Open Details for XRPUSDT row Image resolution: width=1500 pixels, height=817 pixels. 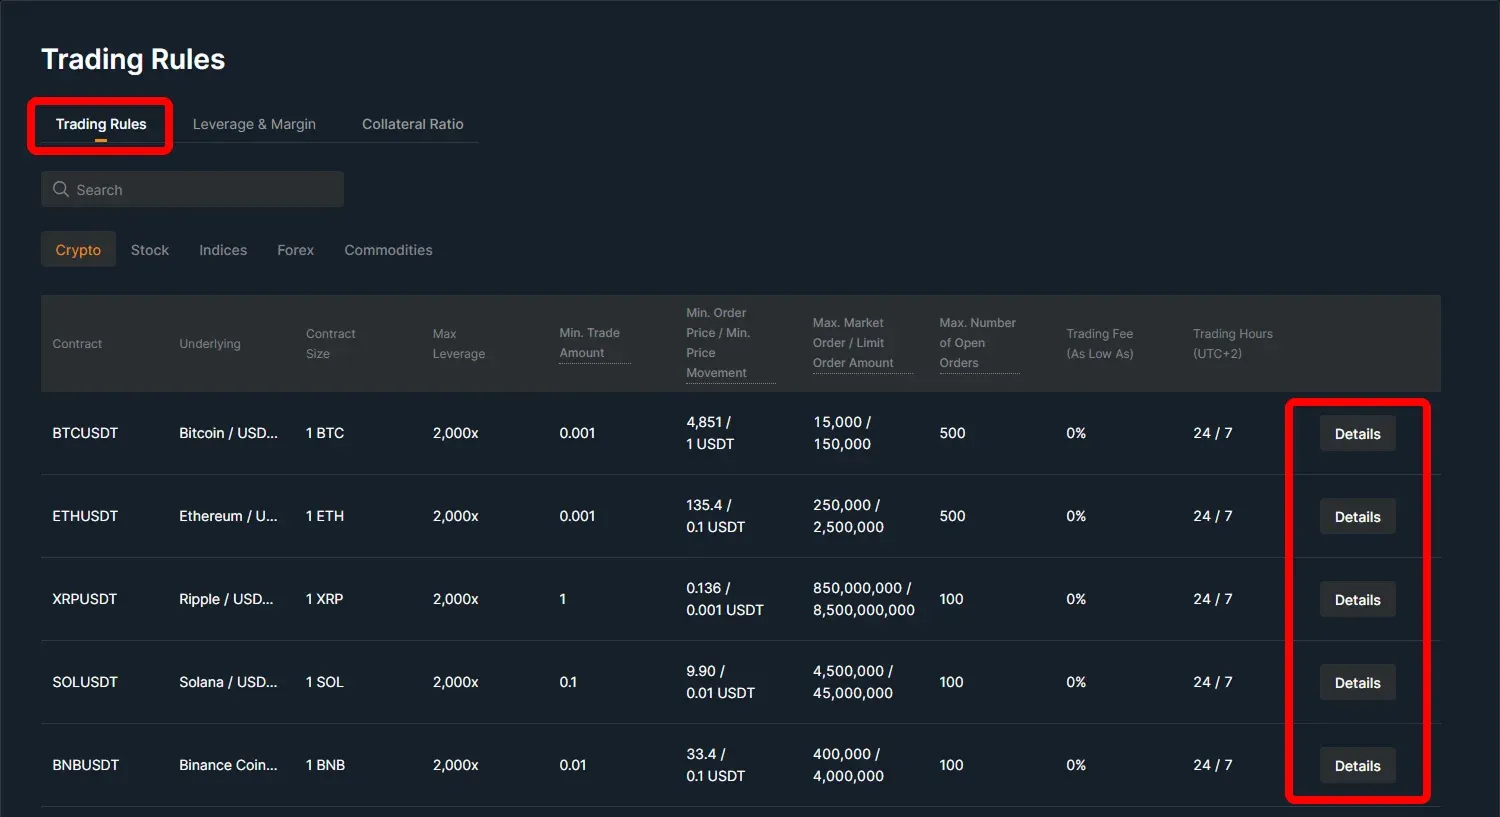point(1357,600)
